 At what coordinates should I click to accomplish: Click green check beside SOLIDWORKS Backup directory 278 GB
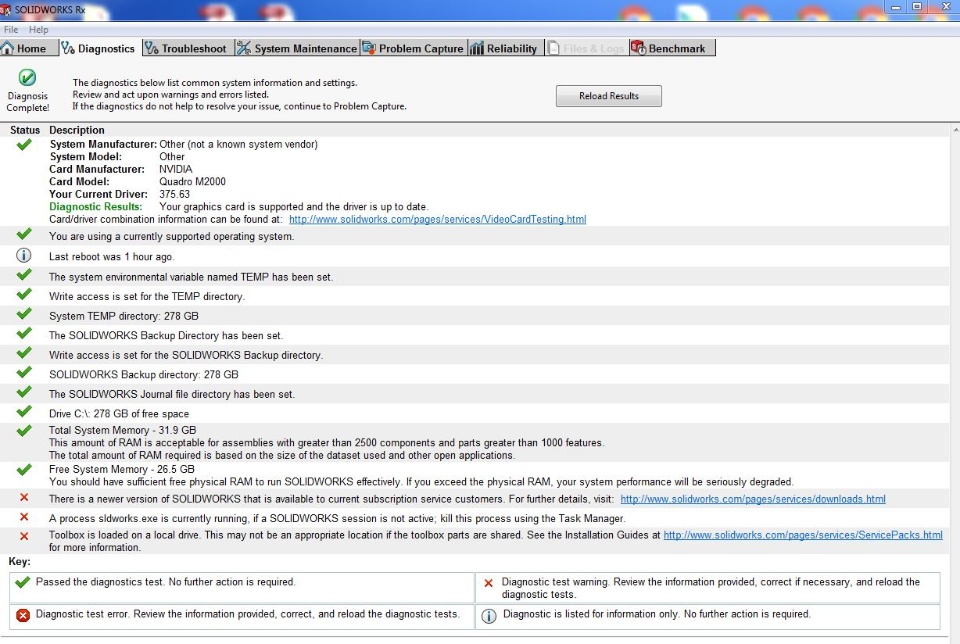pyautogui.click(x=24, y=373)
